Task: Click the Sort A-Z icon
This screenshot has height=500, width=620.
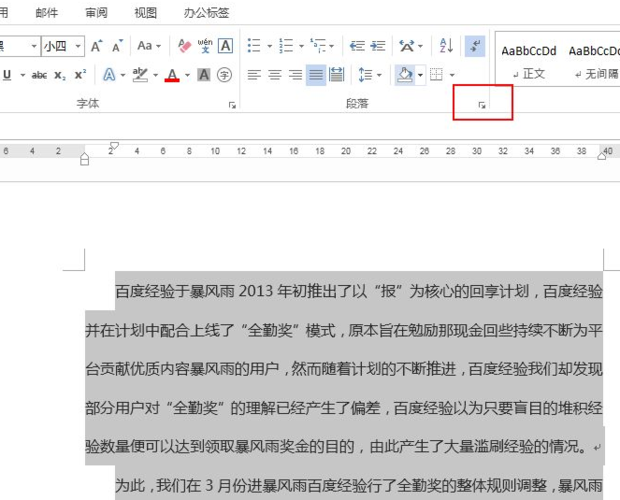Action: (x=446, y=46)
